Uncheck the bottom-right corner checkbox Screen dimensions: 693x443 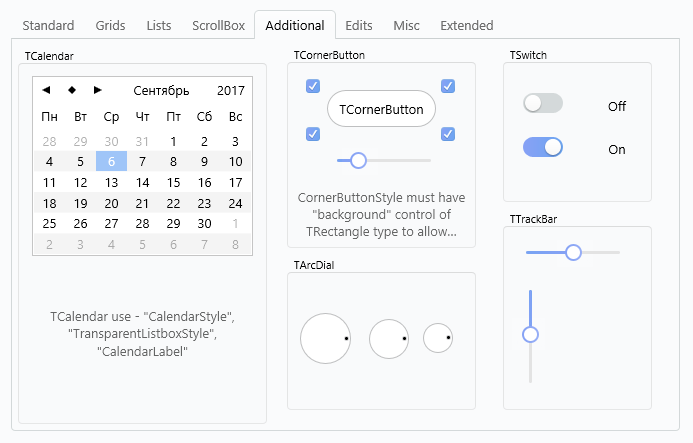(448, 134)
